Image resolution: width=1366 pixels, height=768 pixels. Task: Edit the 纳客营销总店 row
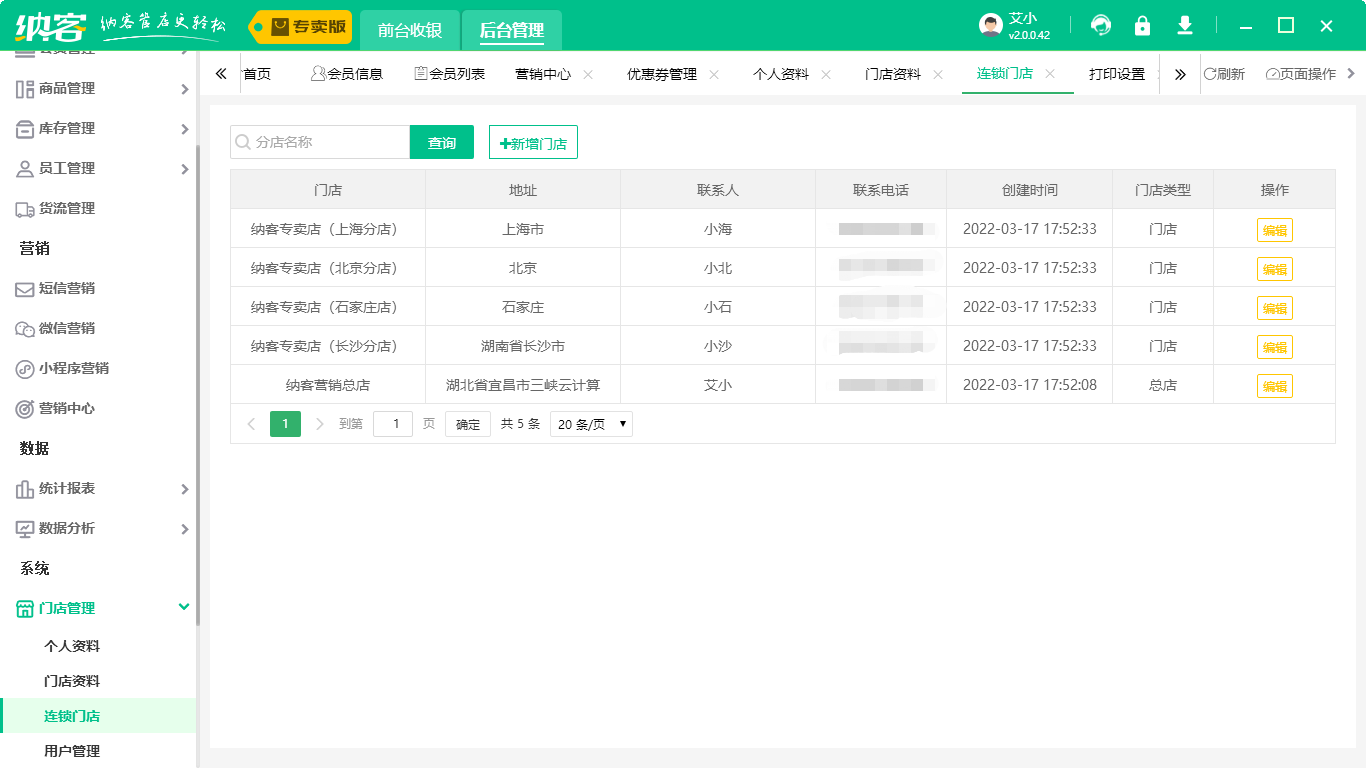(1275, 385)
